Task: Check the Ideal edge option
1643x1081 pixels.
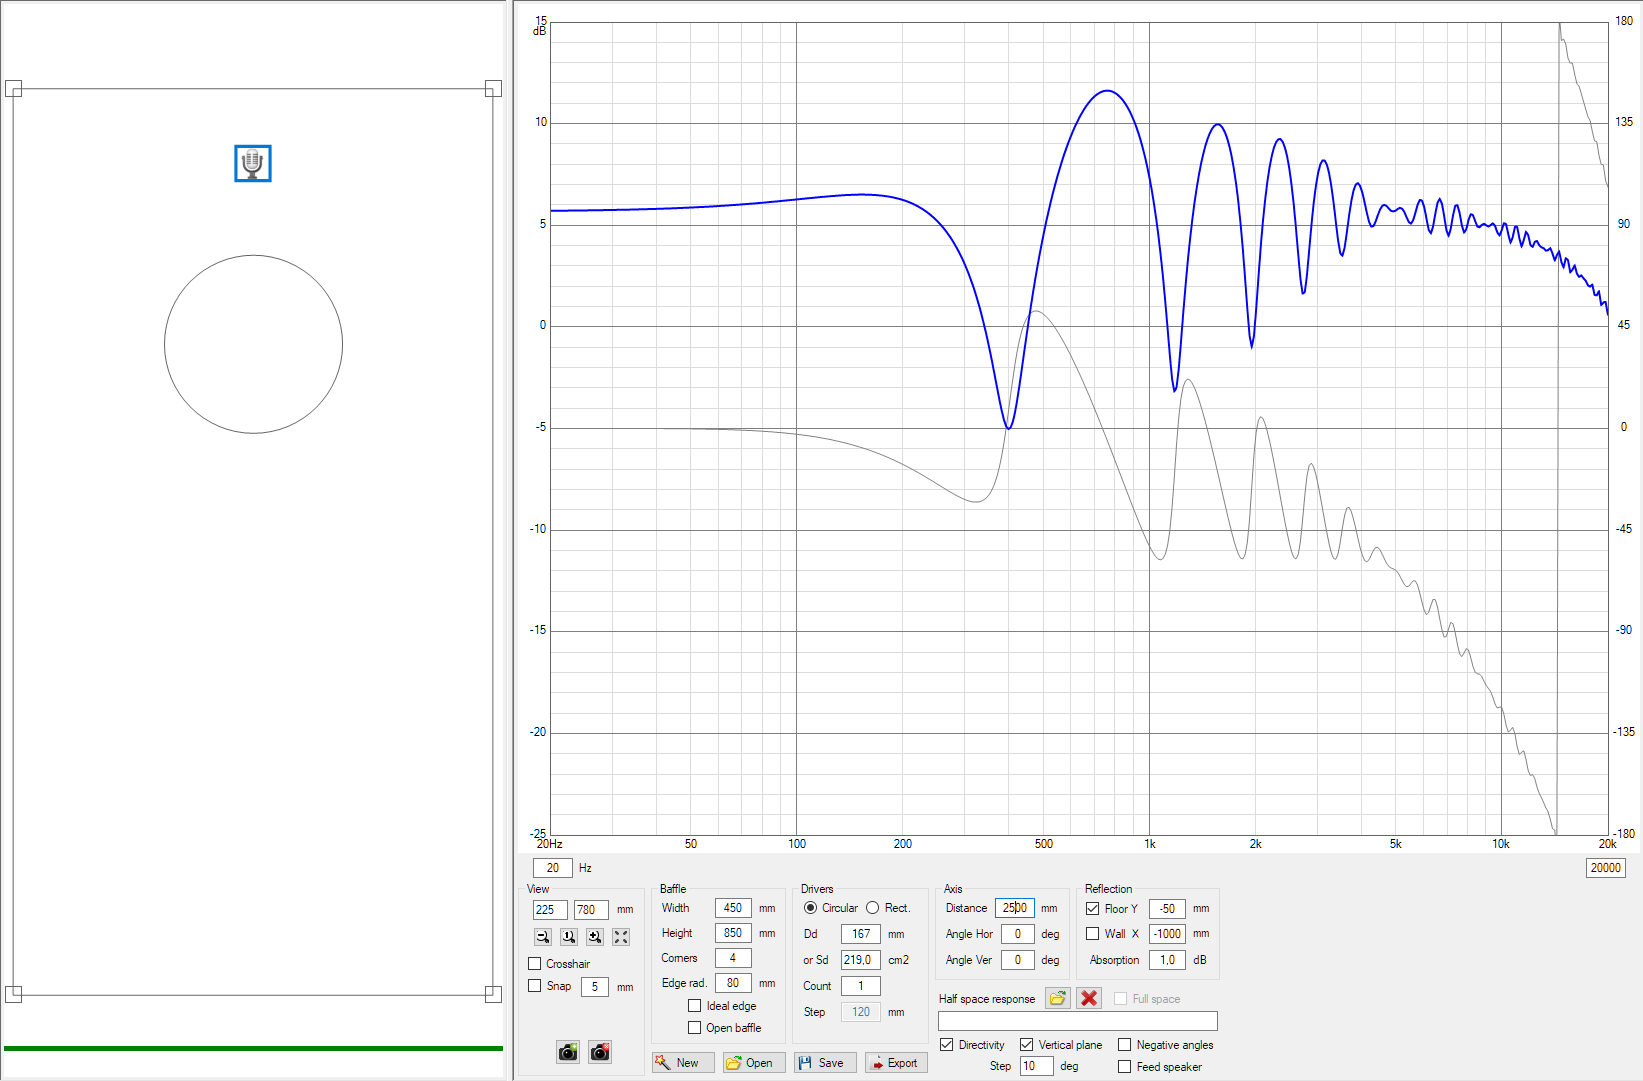Action: pyautogui.click(x=694, y=1006)
